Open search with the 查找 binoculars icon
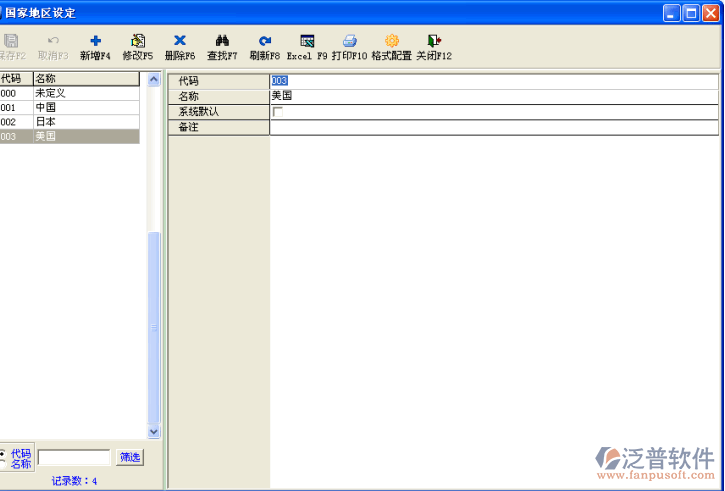This screenshot has width=725, height=491. (222, 41)
